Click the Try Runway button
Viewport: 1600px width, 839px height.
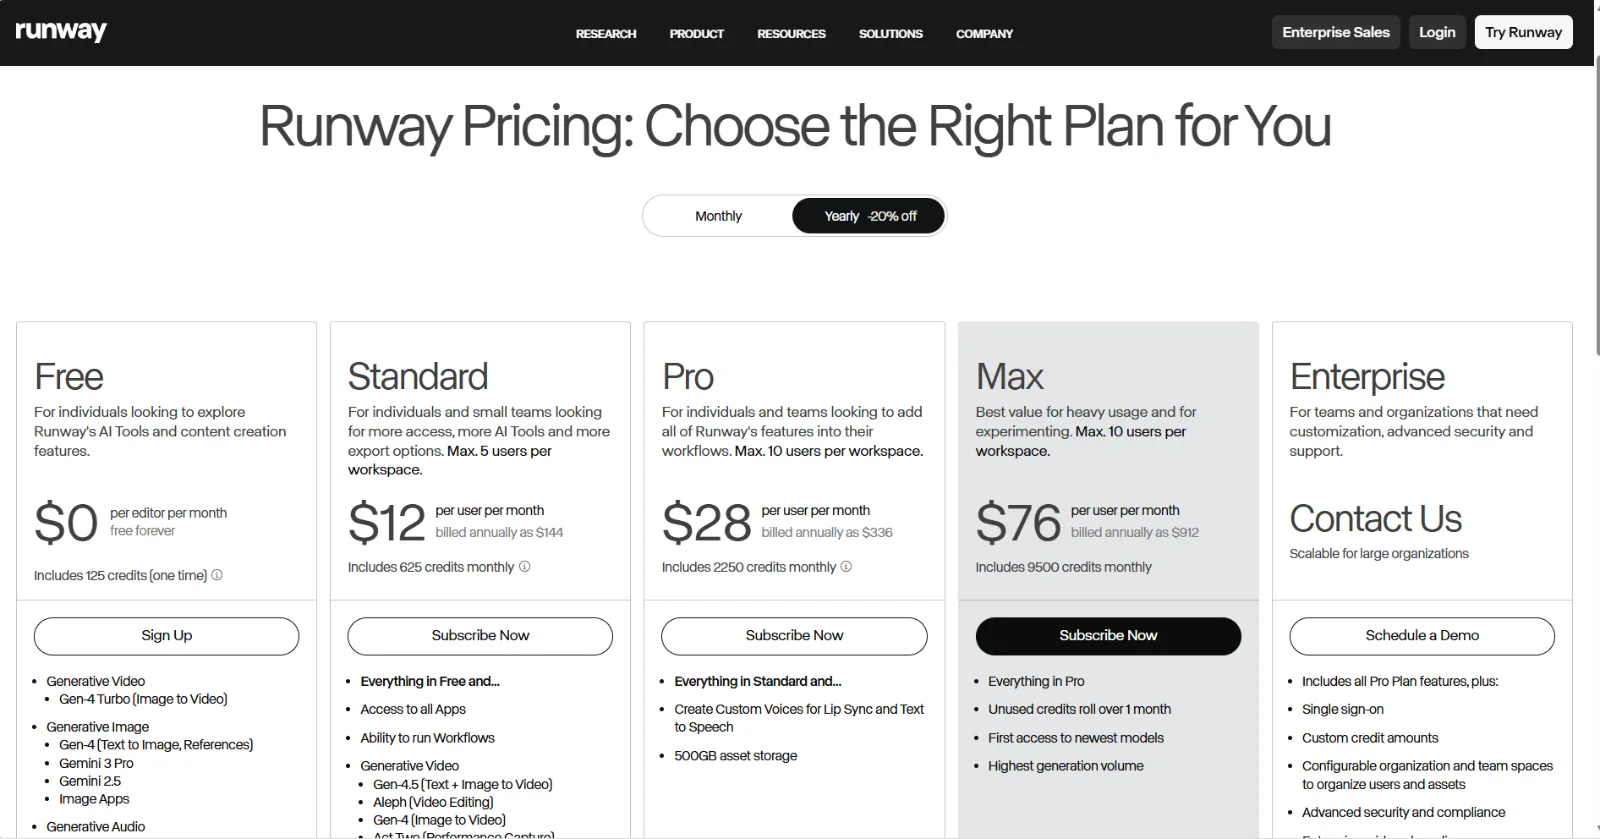(x=1523, y=32)
